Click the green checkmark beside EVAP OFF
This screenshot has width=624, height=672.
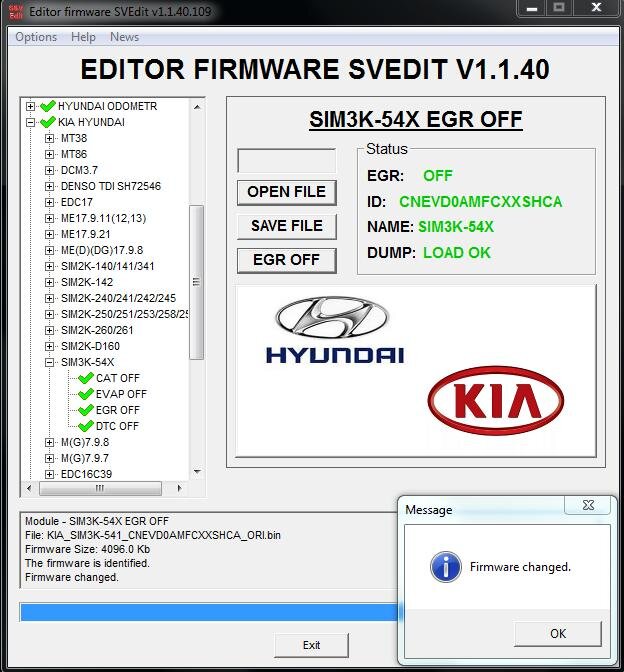[x=86, y=393]
